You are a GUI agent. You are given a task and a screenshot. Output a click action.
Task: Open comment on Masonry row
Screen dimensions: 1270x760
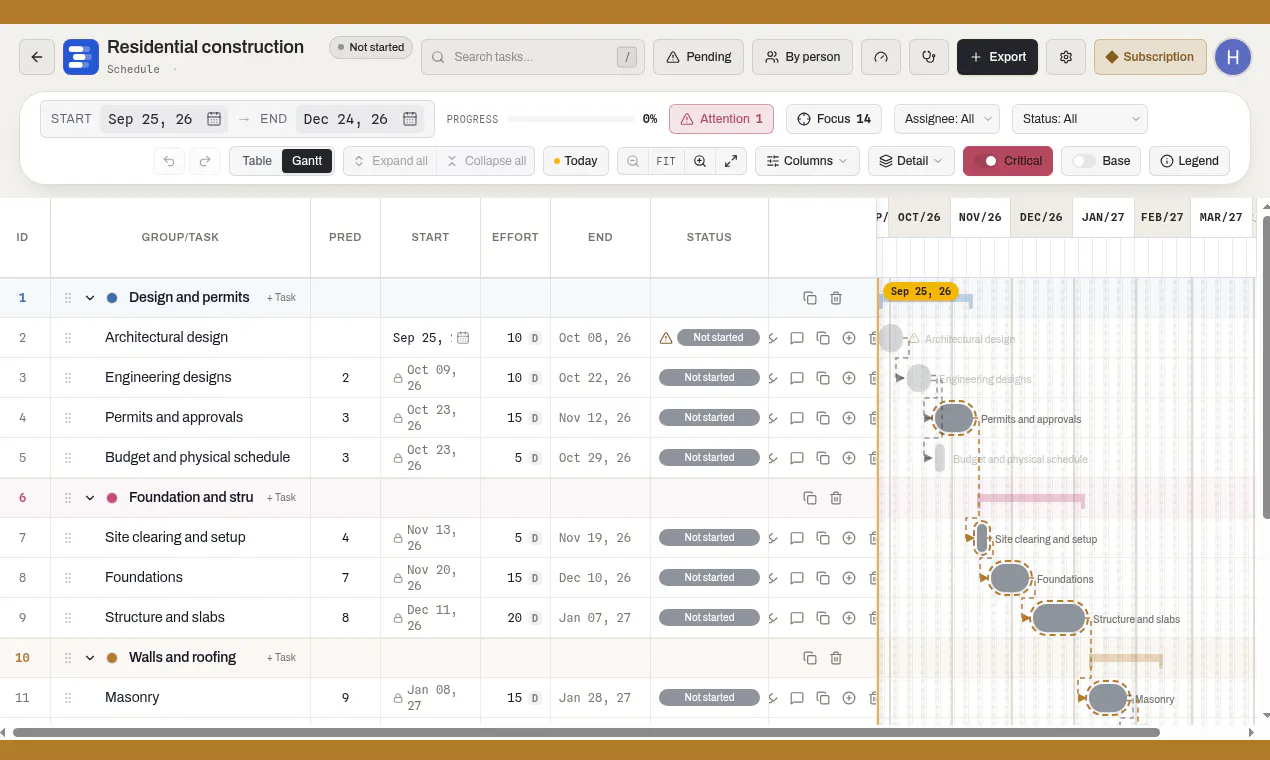click(797, 698)
